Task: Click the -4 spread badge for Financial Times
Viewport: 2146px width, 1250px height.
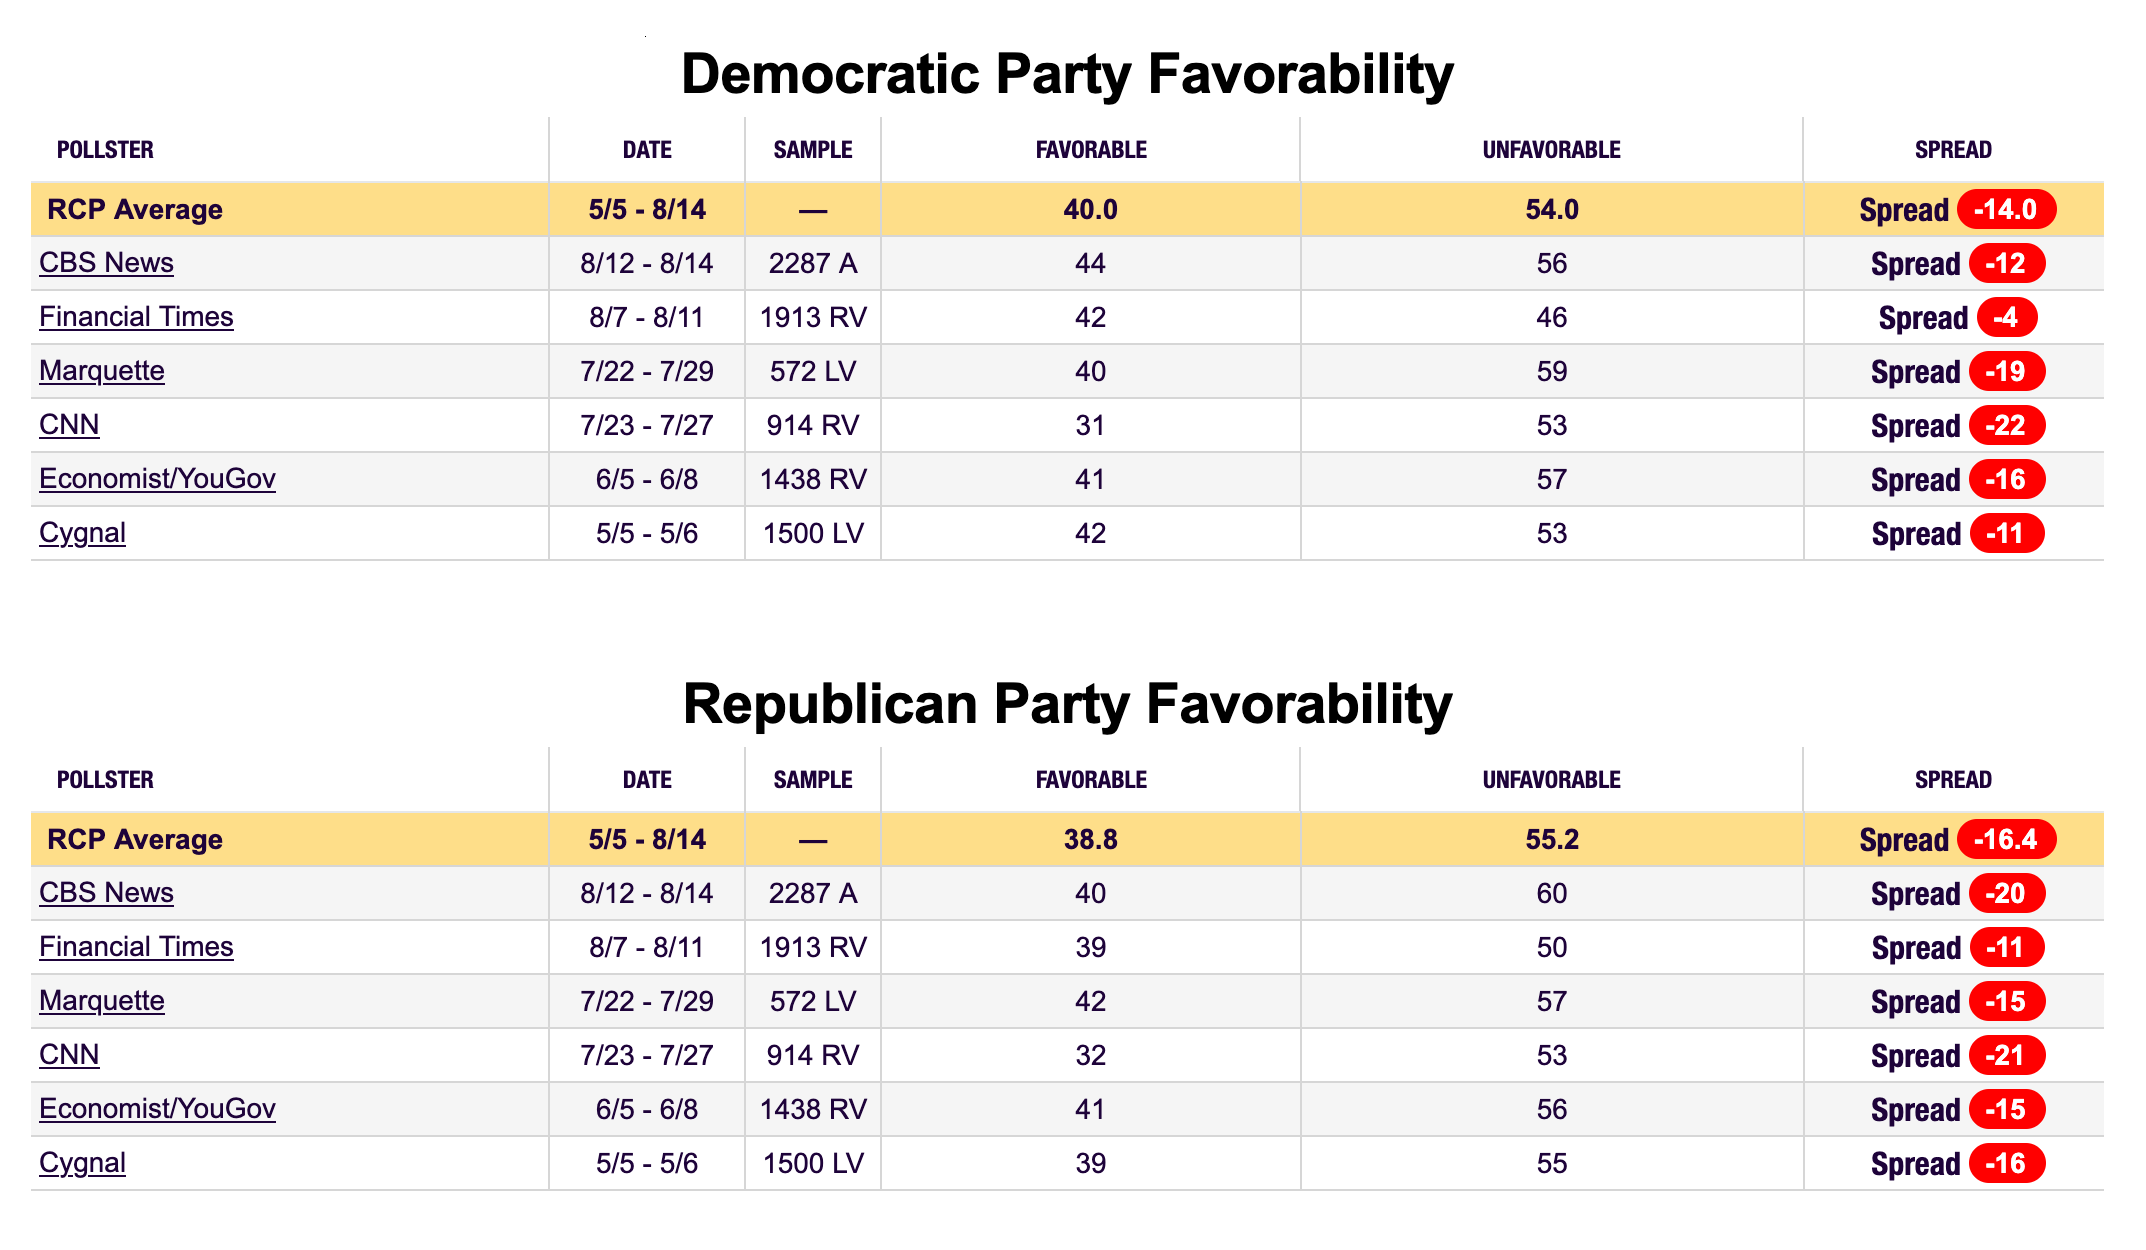Action: pyautogui.click(x=2006, y=317)
